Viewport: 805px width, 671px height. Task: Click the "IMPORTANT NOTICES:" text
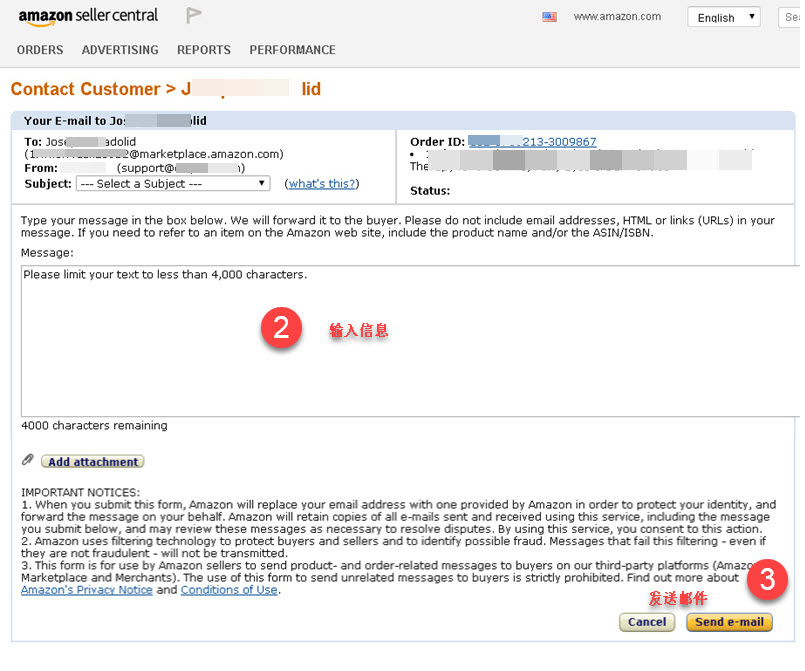pos(81,492)
